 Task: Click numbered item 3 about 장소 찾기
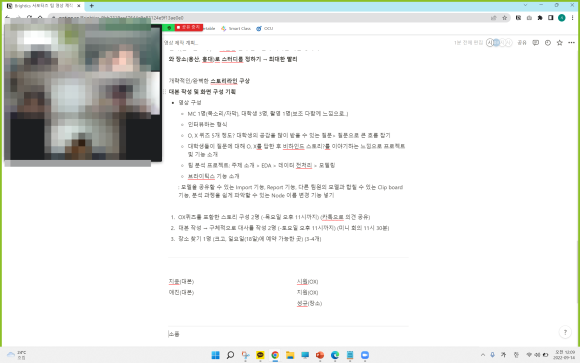click(x=250, y=239)
